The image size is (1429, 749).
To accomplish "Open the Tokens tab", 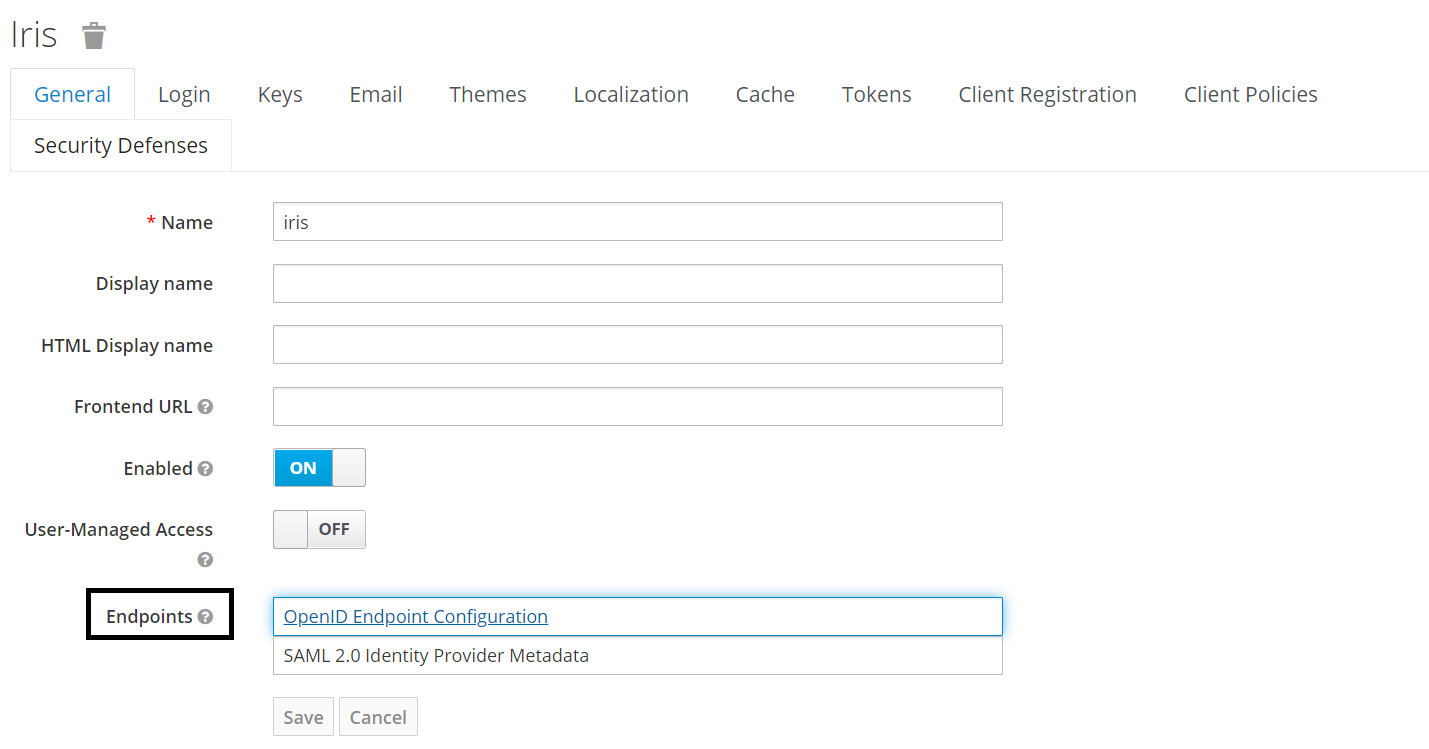I will click(876, 95).
